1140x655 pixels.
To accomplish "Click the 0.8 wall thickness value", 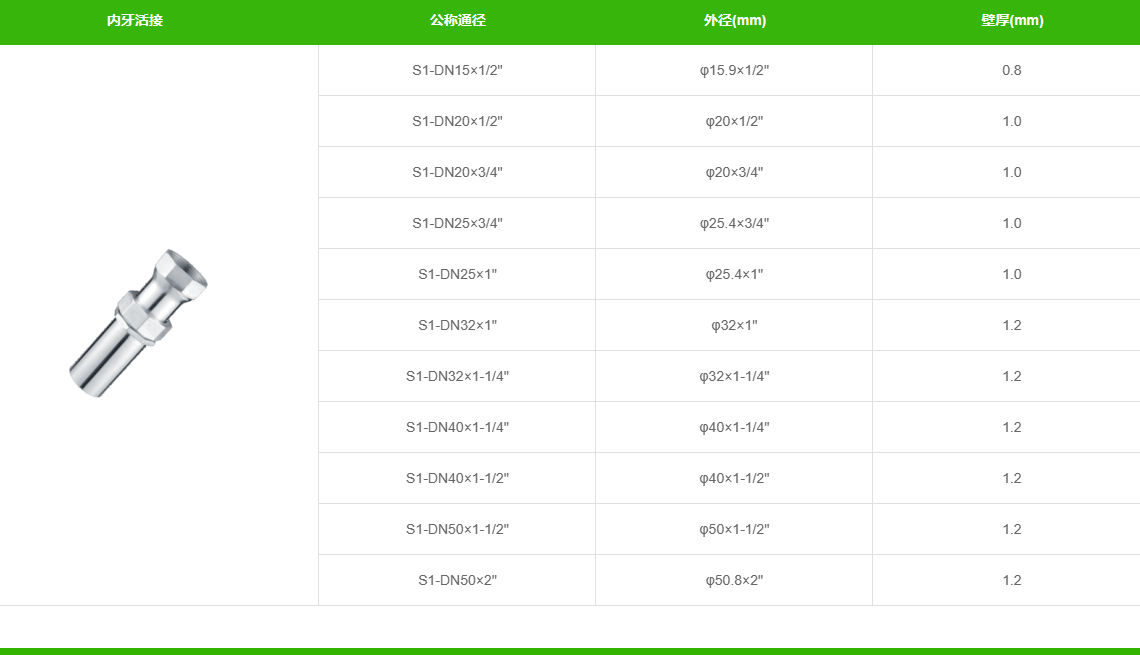I will pos(1011,70).
